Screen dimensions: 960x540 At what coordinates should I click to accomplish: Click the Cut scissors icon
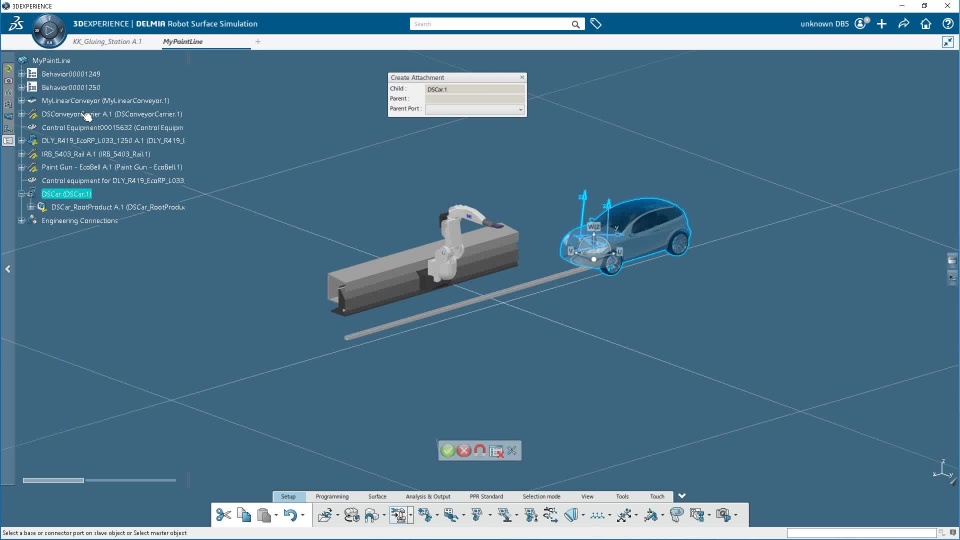tap(223, 515)
